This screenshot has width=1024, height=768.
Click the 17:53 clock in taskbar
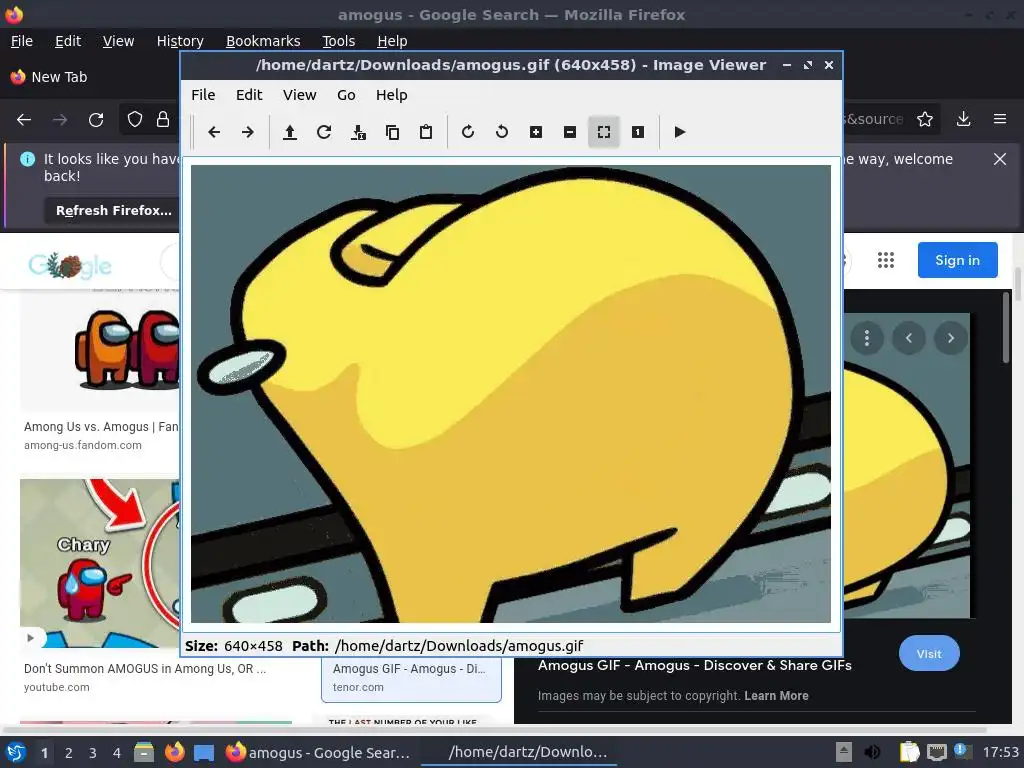(1000, 752)
